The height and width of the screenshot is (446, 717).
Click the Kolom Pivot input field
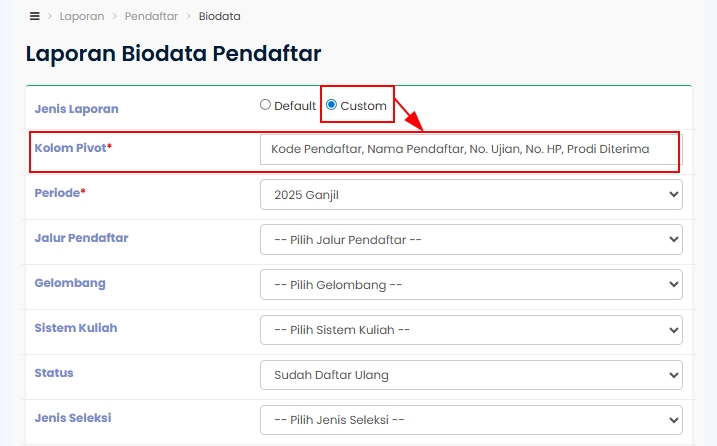(x=470, y=149)
